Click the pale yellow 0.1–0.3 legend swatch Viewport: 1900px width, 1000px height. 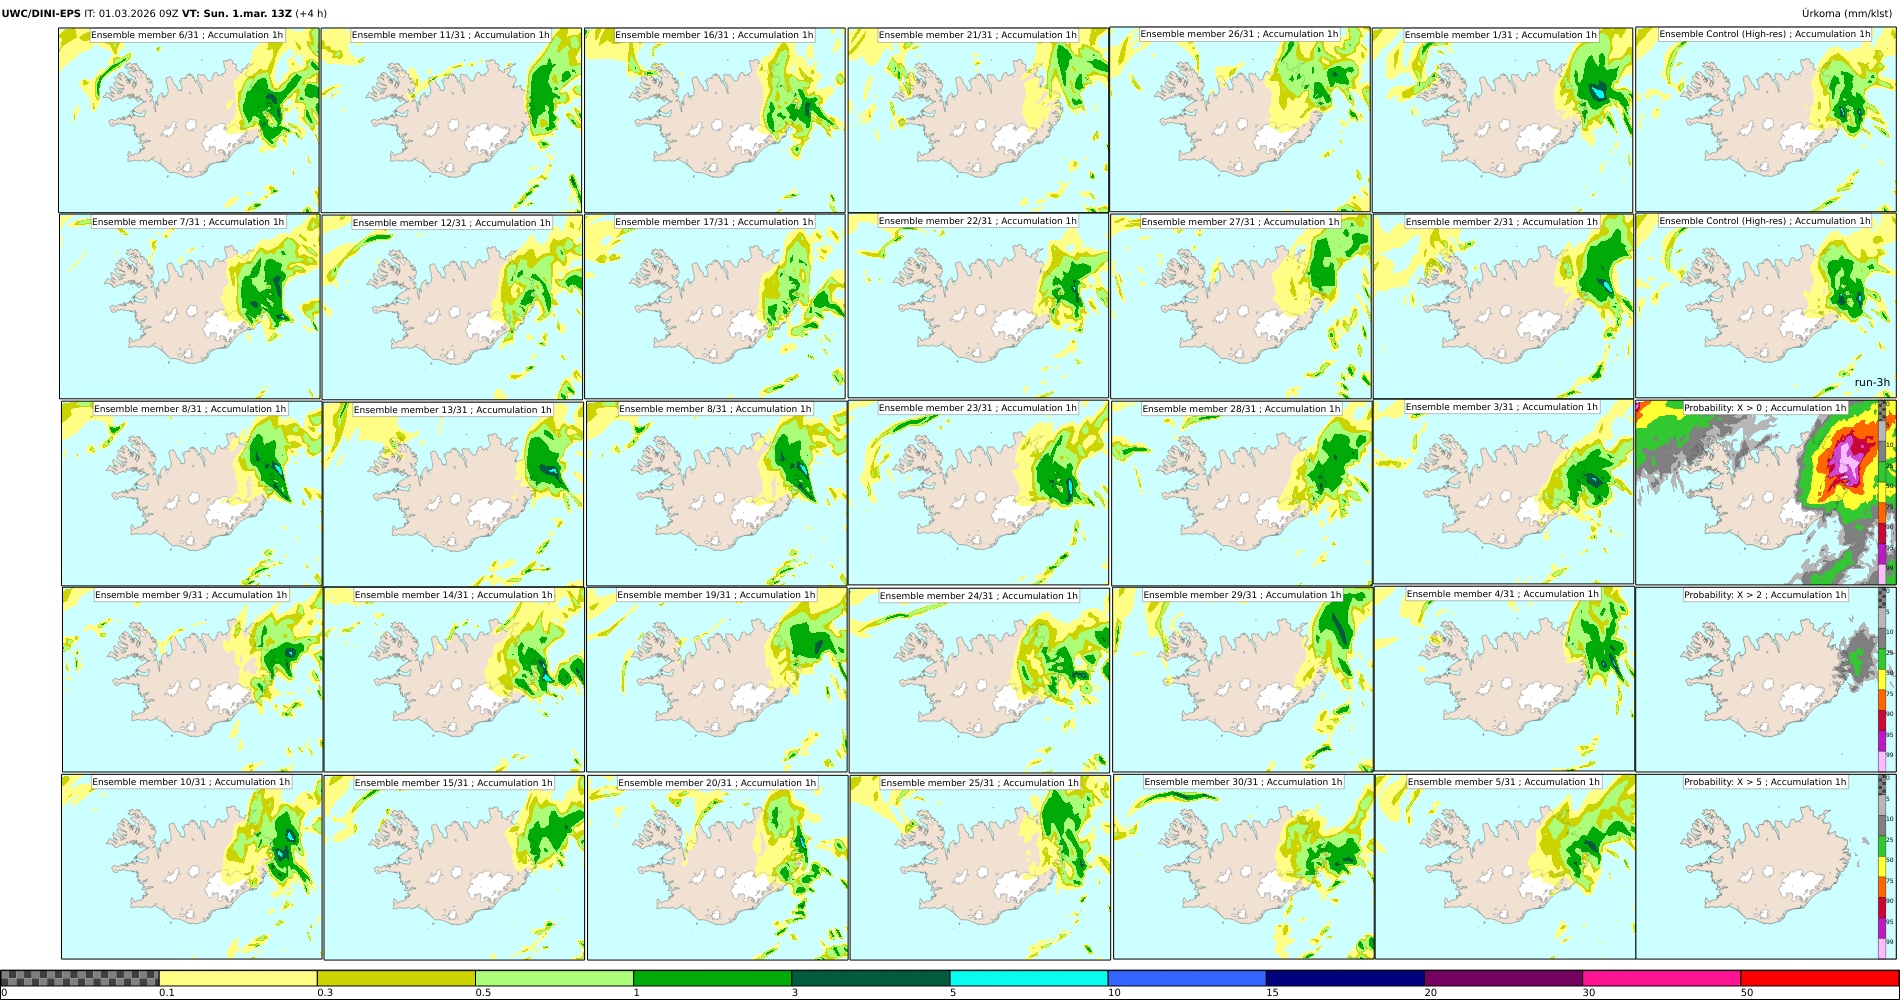tap(238, 978)
